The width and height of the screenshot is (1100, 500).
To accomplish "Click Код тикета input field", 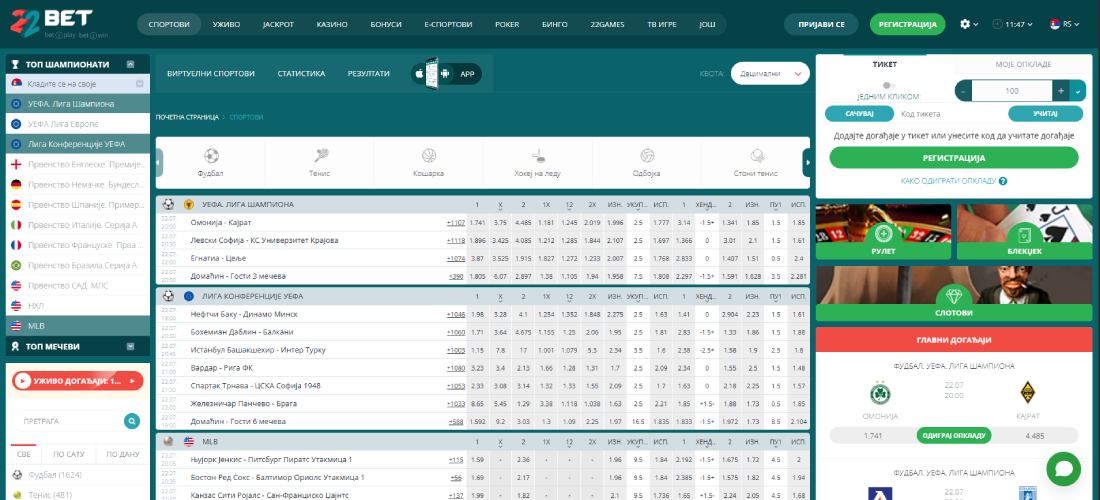I will (951, 114).
